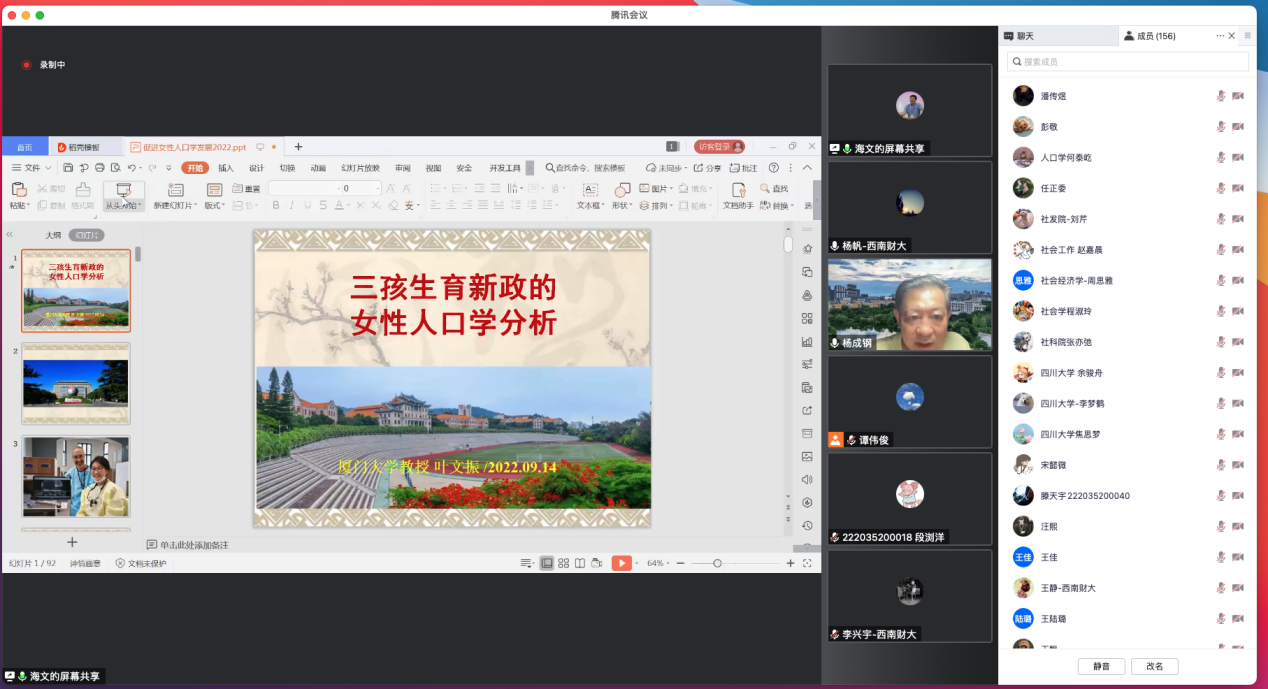Screen dimensions: 1268x689
Task: Click the 查找 find icon in ribbon
Action: pyautogui.click(x=766, y=188)
